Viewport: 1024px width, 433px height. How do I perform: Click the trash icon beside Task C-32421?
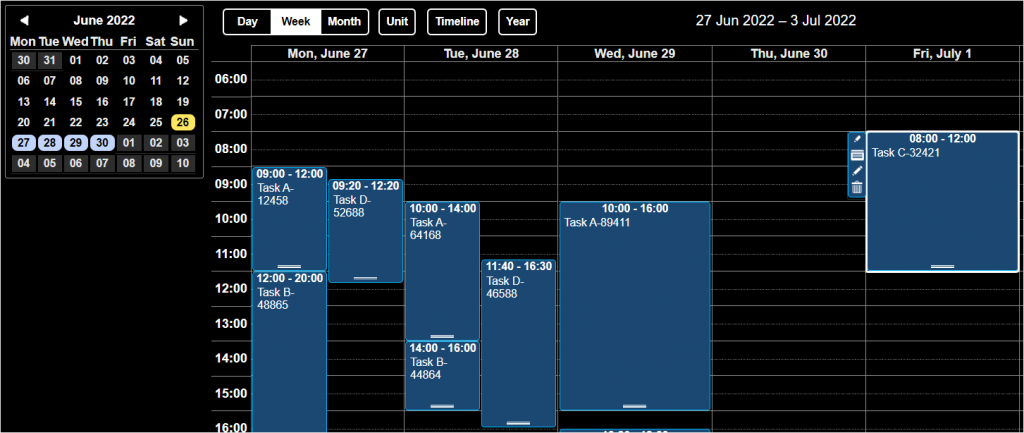point(857,188)
